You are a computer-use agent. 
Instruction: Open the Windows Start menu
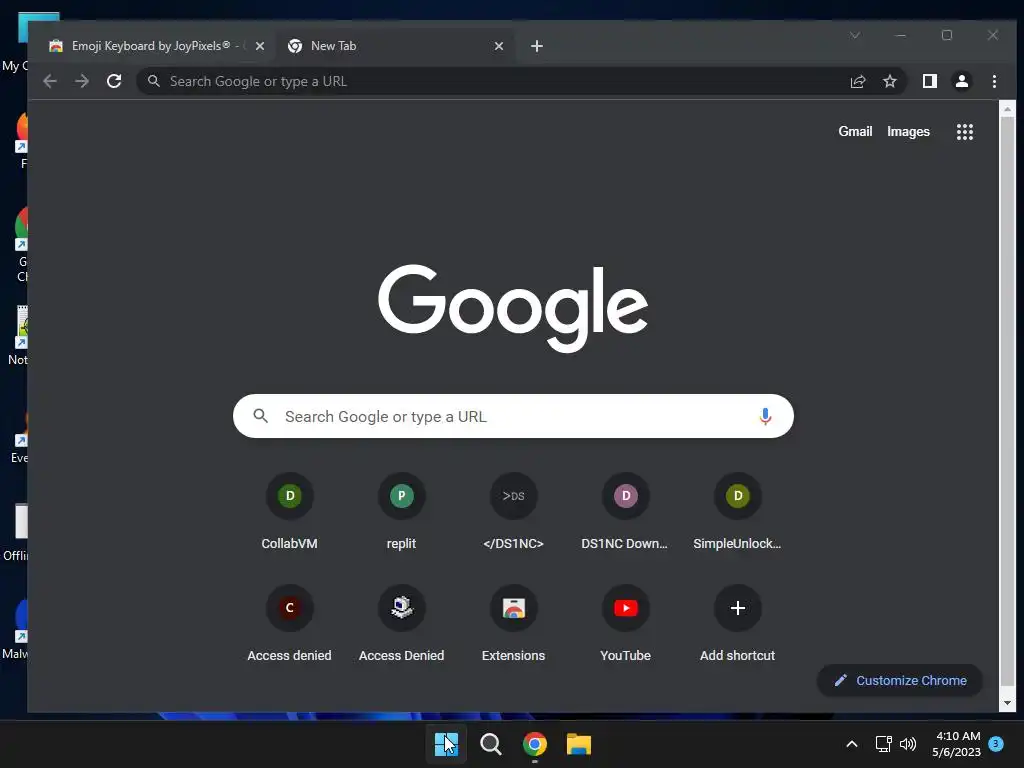[446, 744]
